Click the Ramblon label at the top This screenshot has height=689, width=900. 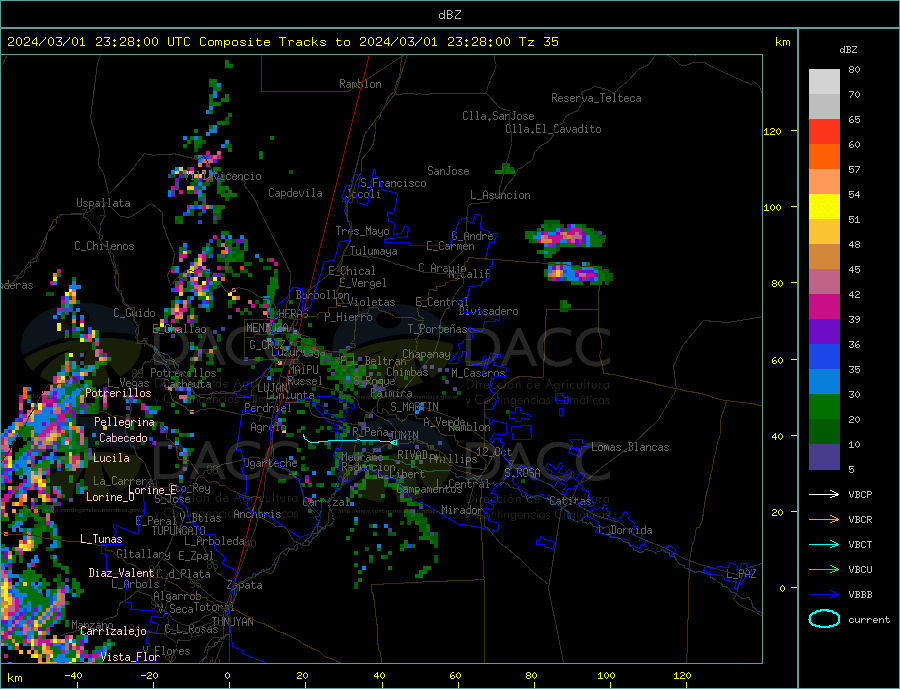(360, 84)
